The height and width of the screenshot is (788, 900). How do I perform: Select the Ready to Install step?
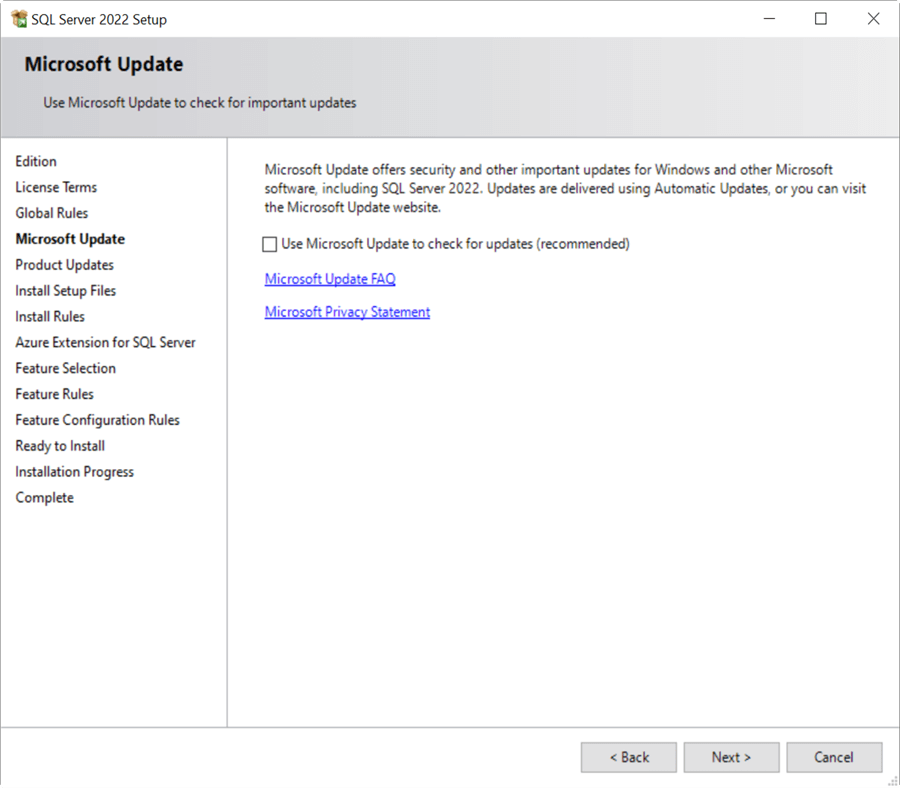click(x=60, y=446)
